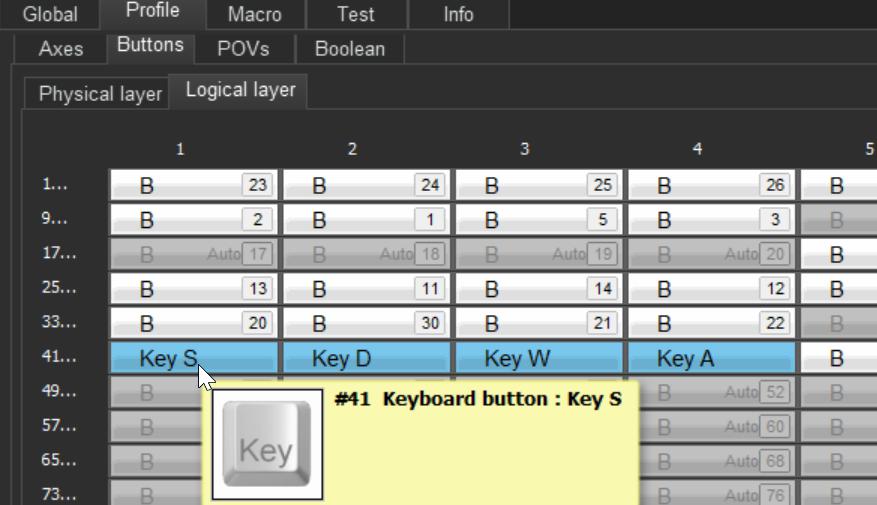Screen dimensions: 877x505
Task: Select the Auto 17 button cell
Action: click(194, 254)
